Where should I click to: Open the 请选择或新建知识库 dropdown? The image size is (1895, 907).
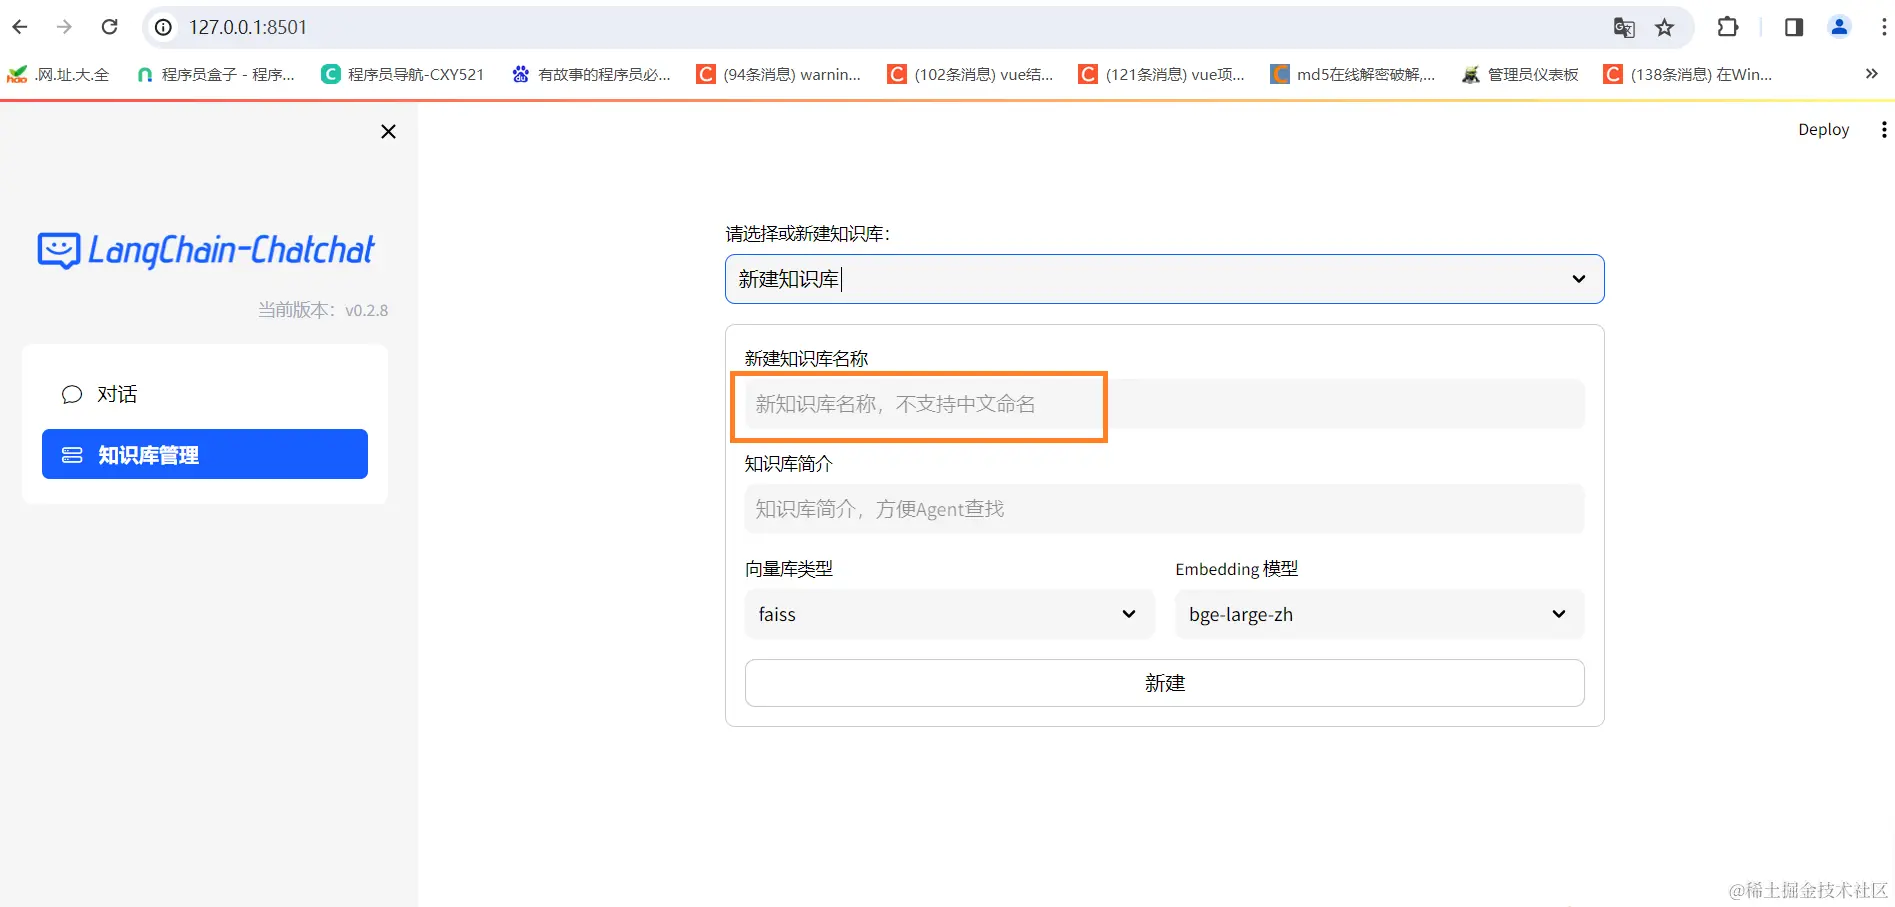pyautogui.click(x=1163, y=279)
